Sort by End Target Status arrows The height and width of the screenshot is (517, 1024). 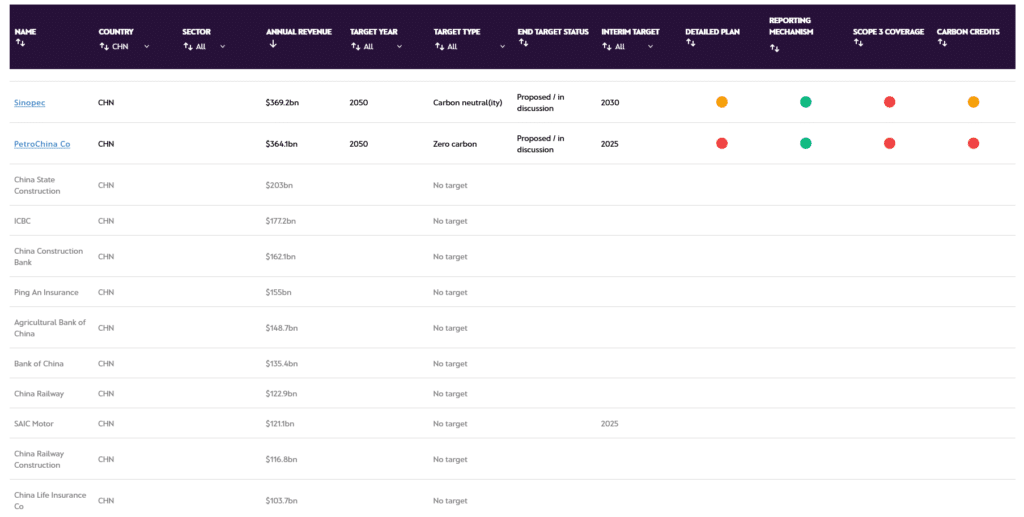(x=522, y=42)
